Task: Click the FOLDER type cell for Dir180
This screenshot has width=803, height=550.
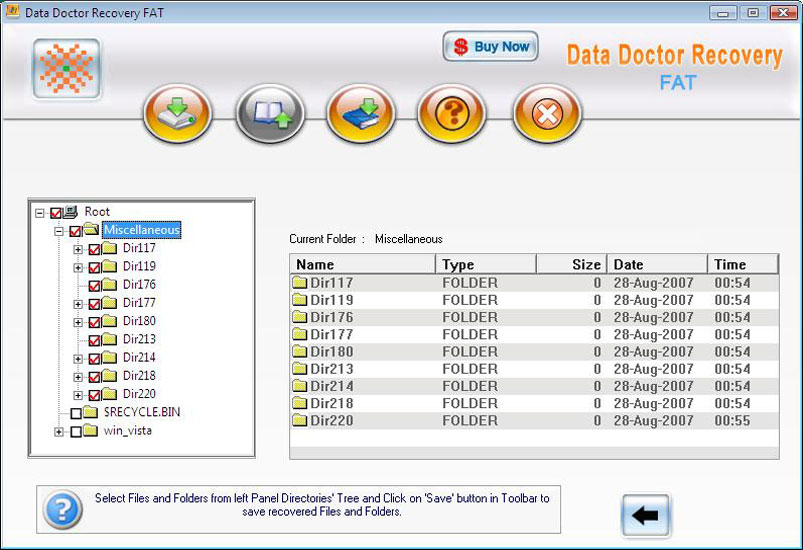Action: tap(470, 352)
